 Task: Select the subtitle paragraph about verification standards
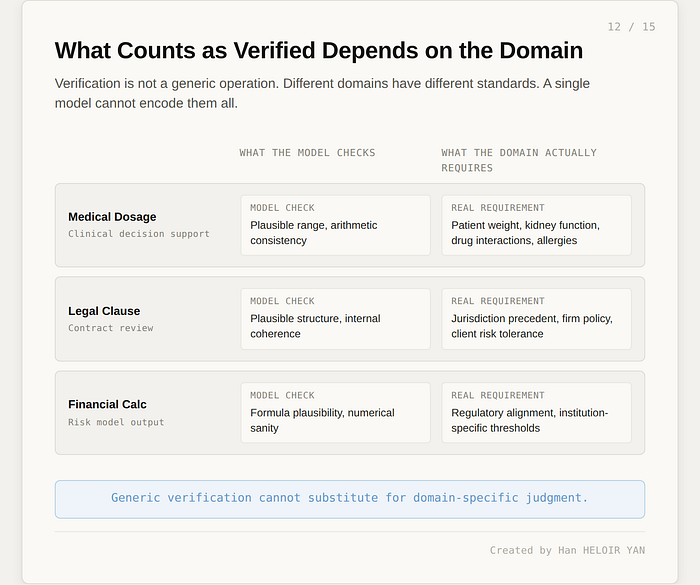click(x=322, y=93)
